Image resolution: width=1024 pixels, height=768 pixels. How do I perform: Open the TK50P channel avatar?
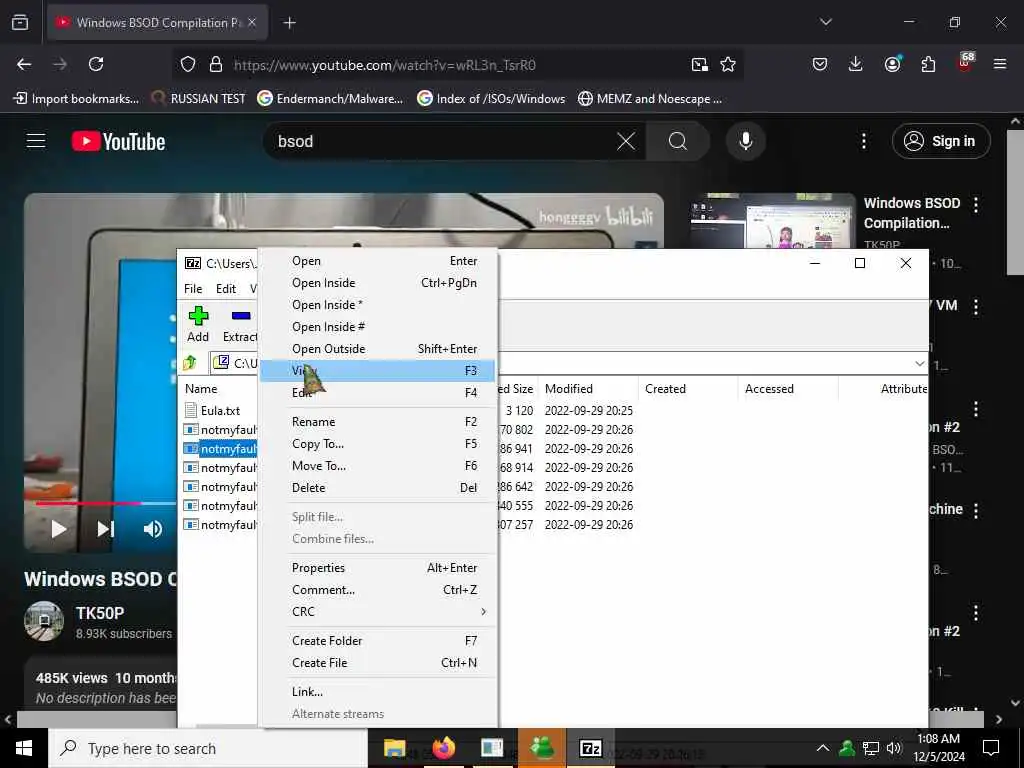tap(44, 621)
